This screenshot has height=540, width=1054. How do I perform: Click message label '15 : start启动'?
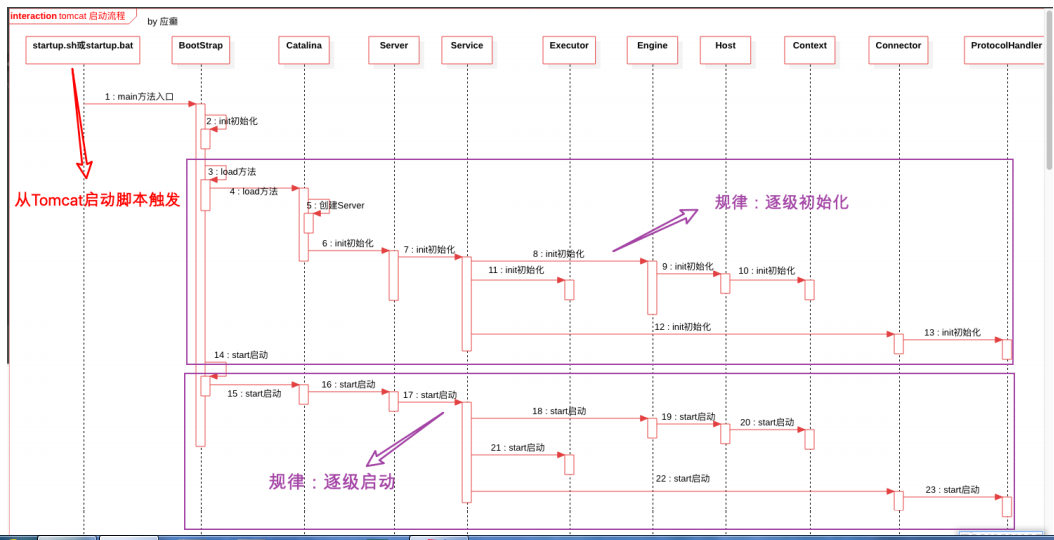click(254, 394)
